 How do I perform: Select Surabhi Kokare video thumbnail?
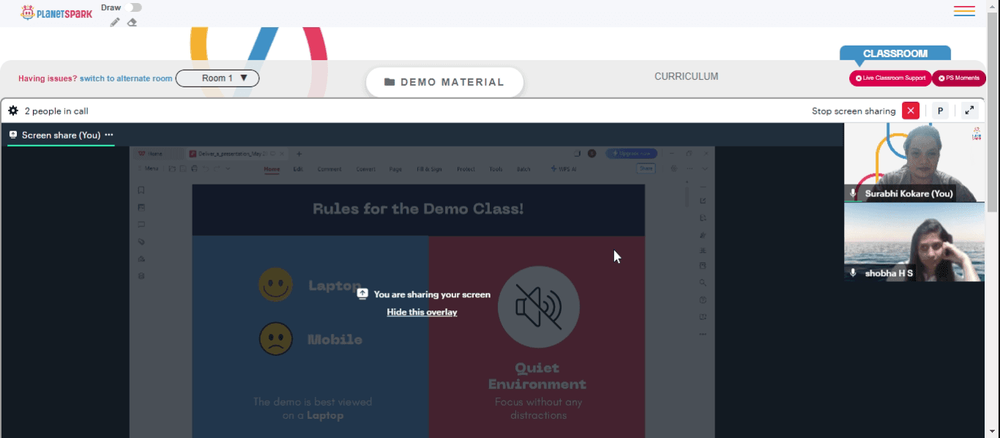pyautogui.click(x=914, y=163)
